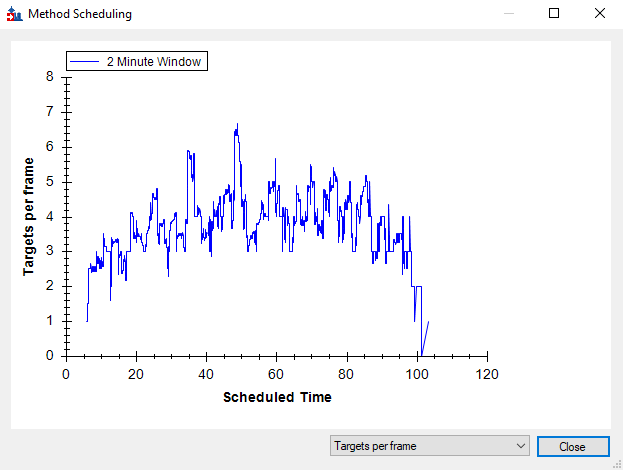Click the 4 tick label on the y-axis

[50, 216]
